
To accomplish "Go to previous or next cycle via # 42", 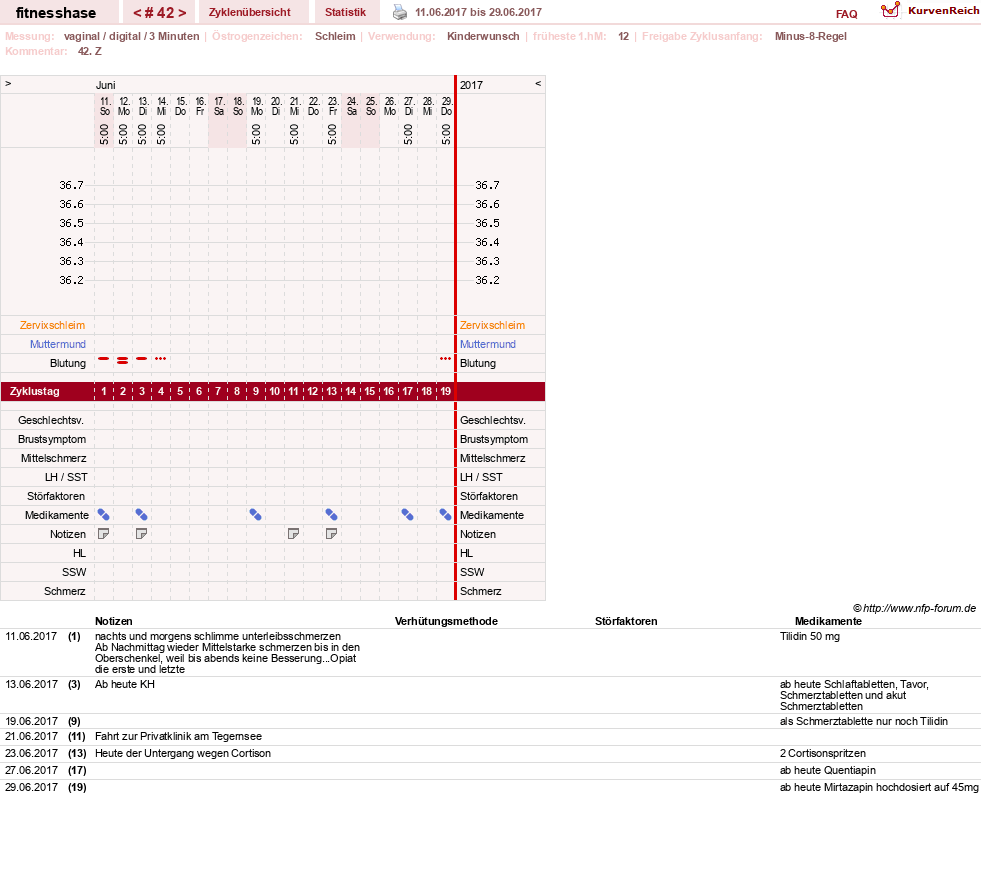I will click(160, 13).
